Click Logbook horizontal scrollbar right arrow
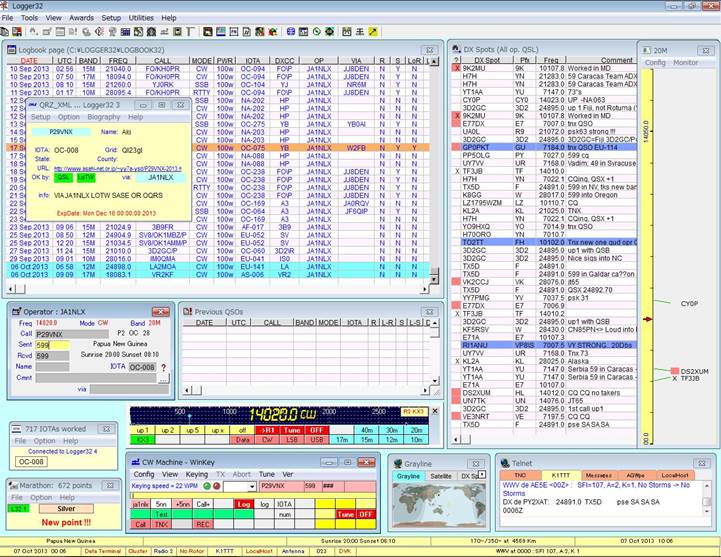 coord(424,289)
